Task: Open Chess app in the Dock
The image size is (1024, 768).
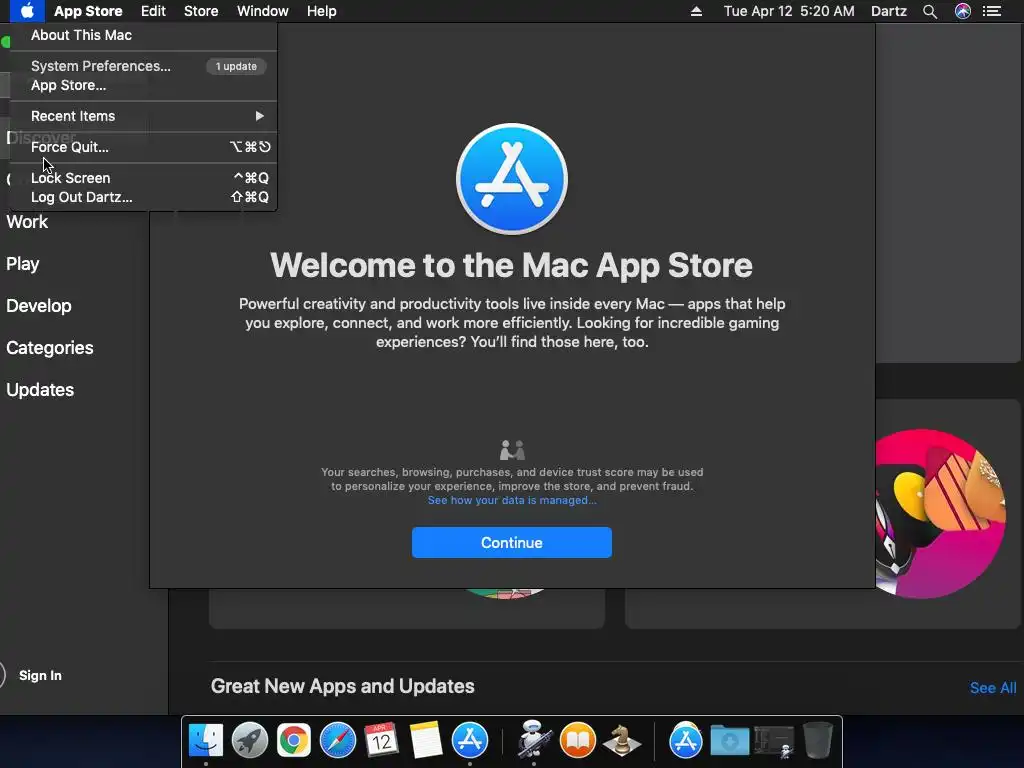Action: (621, 741)
